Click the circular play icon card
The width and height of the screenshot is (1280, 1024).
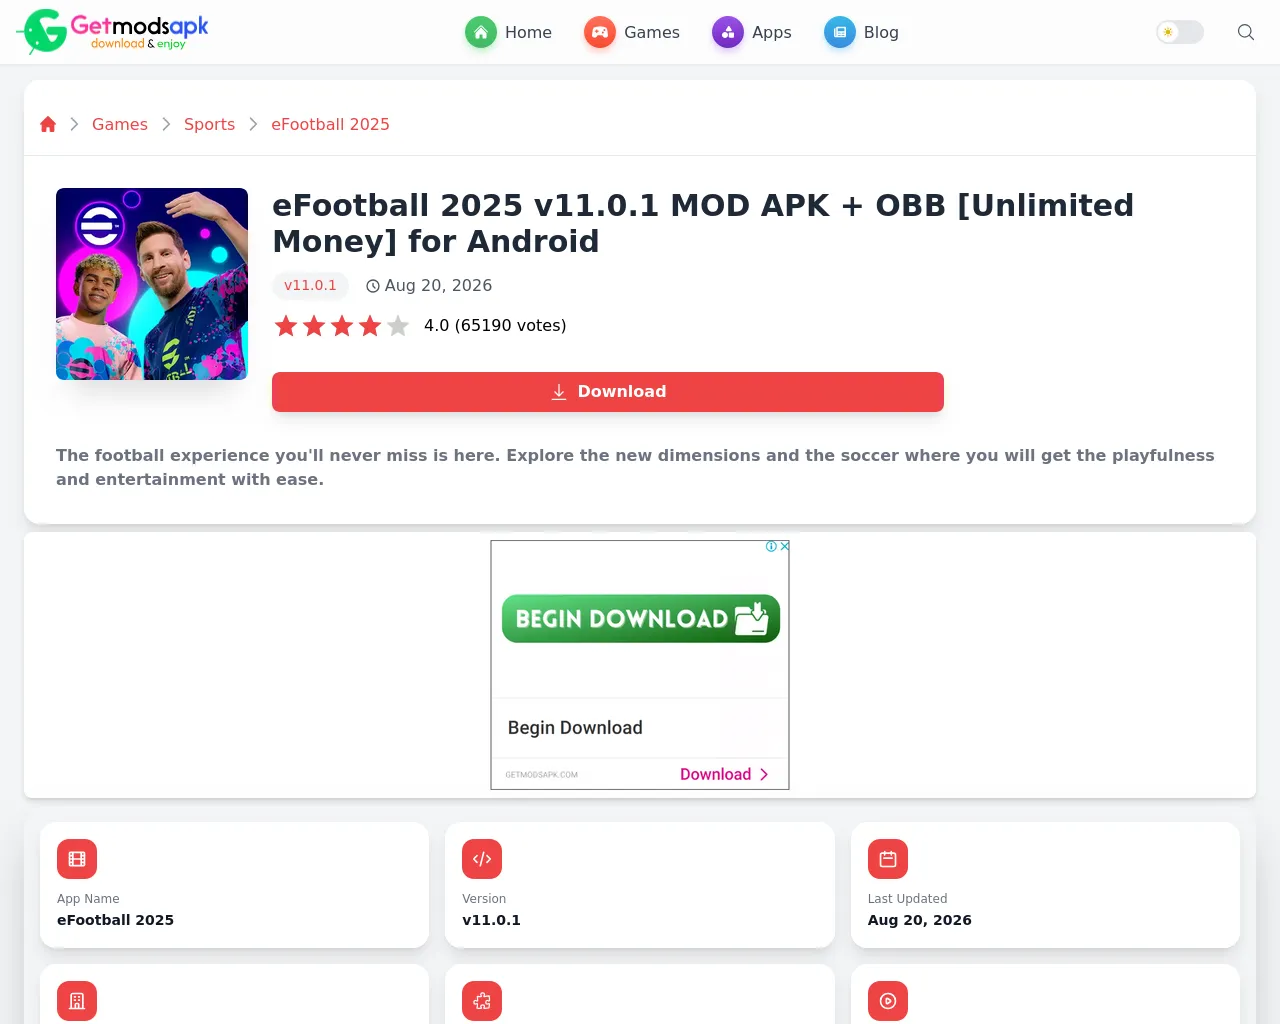click(x=888, y=1001)
